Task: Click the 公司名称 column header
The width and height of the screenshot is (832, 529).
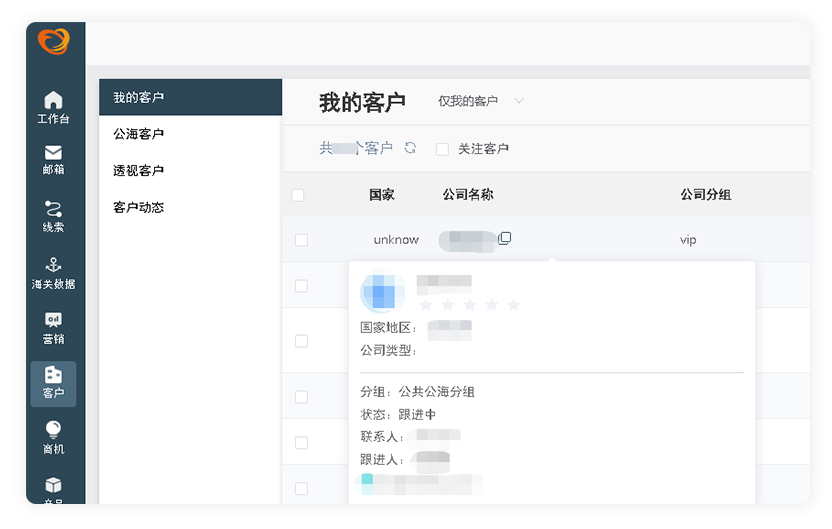Action: tap(468, 195)
